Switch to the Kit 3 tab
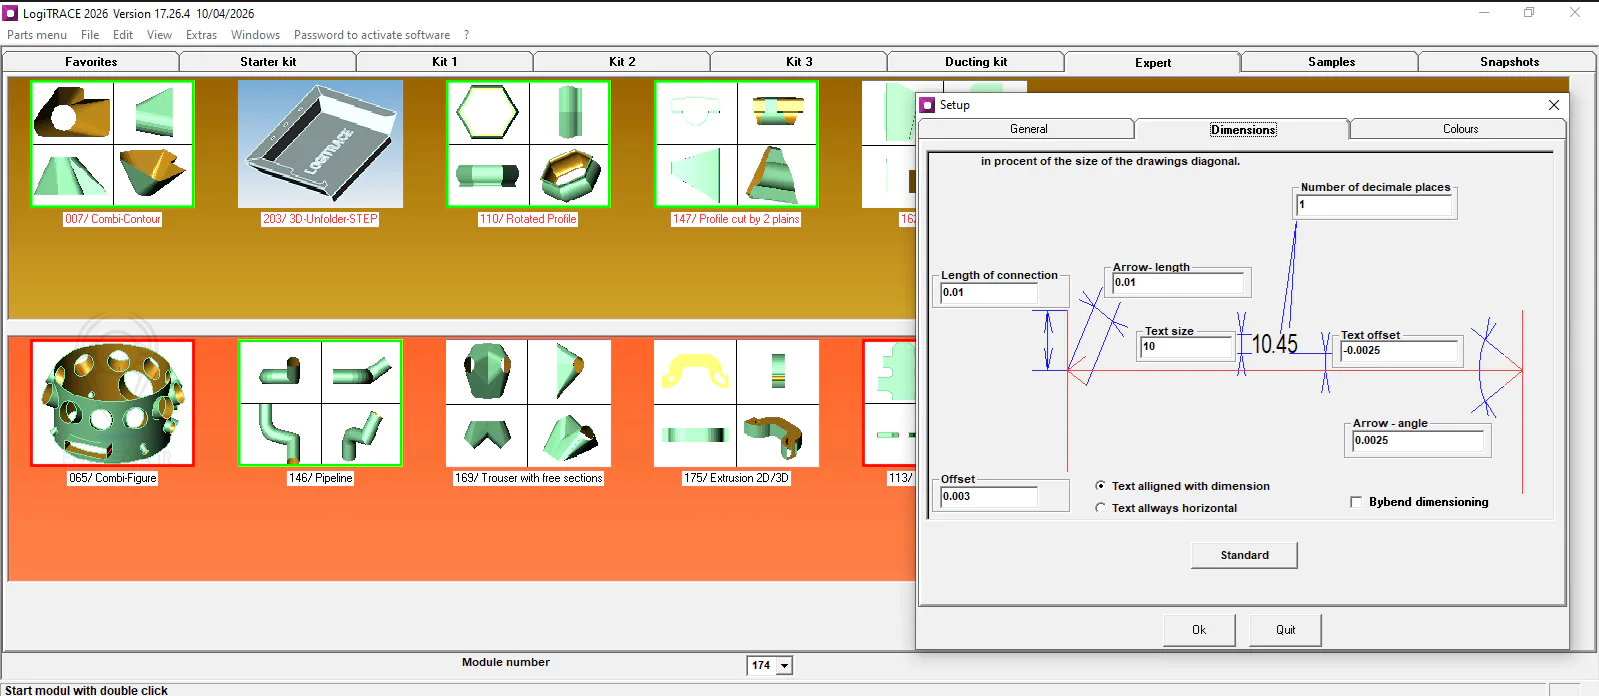The width and height of the screenshot is (1599, 696). click(x=799, y=62)
